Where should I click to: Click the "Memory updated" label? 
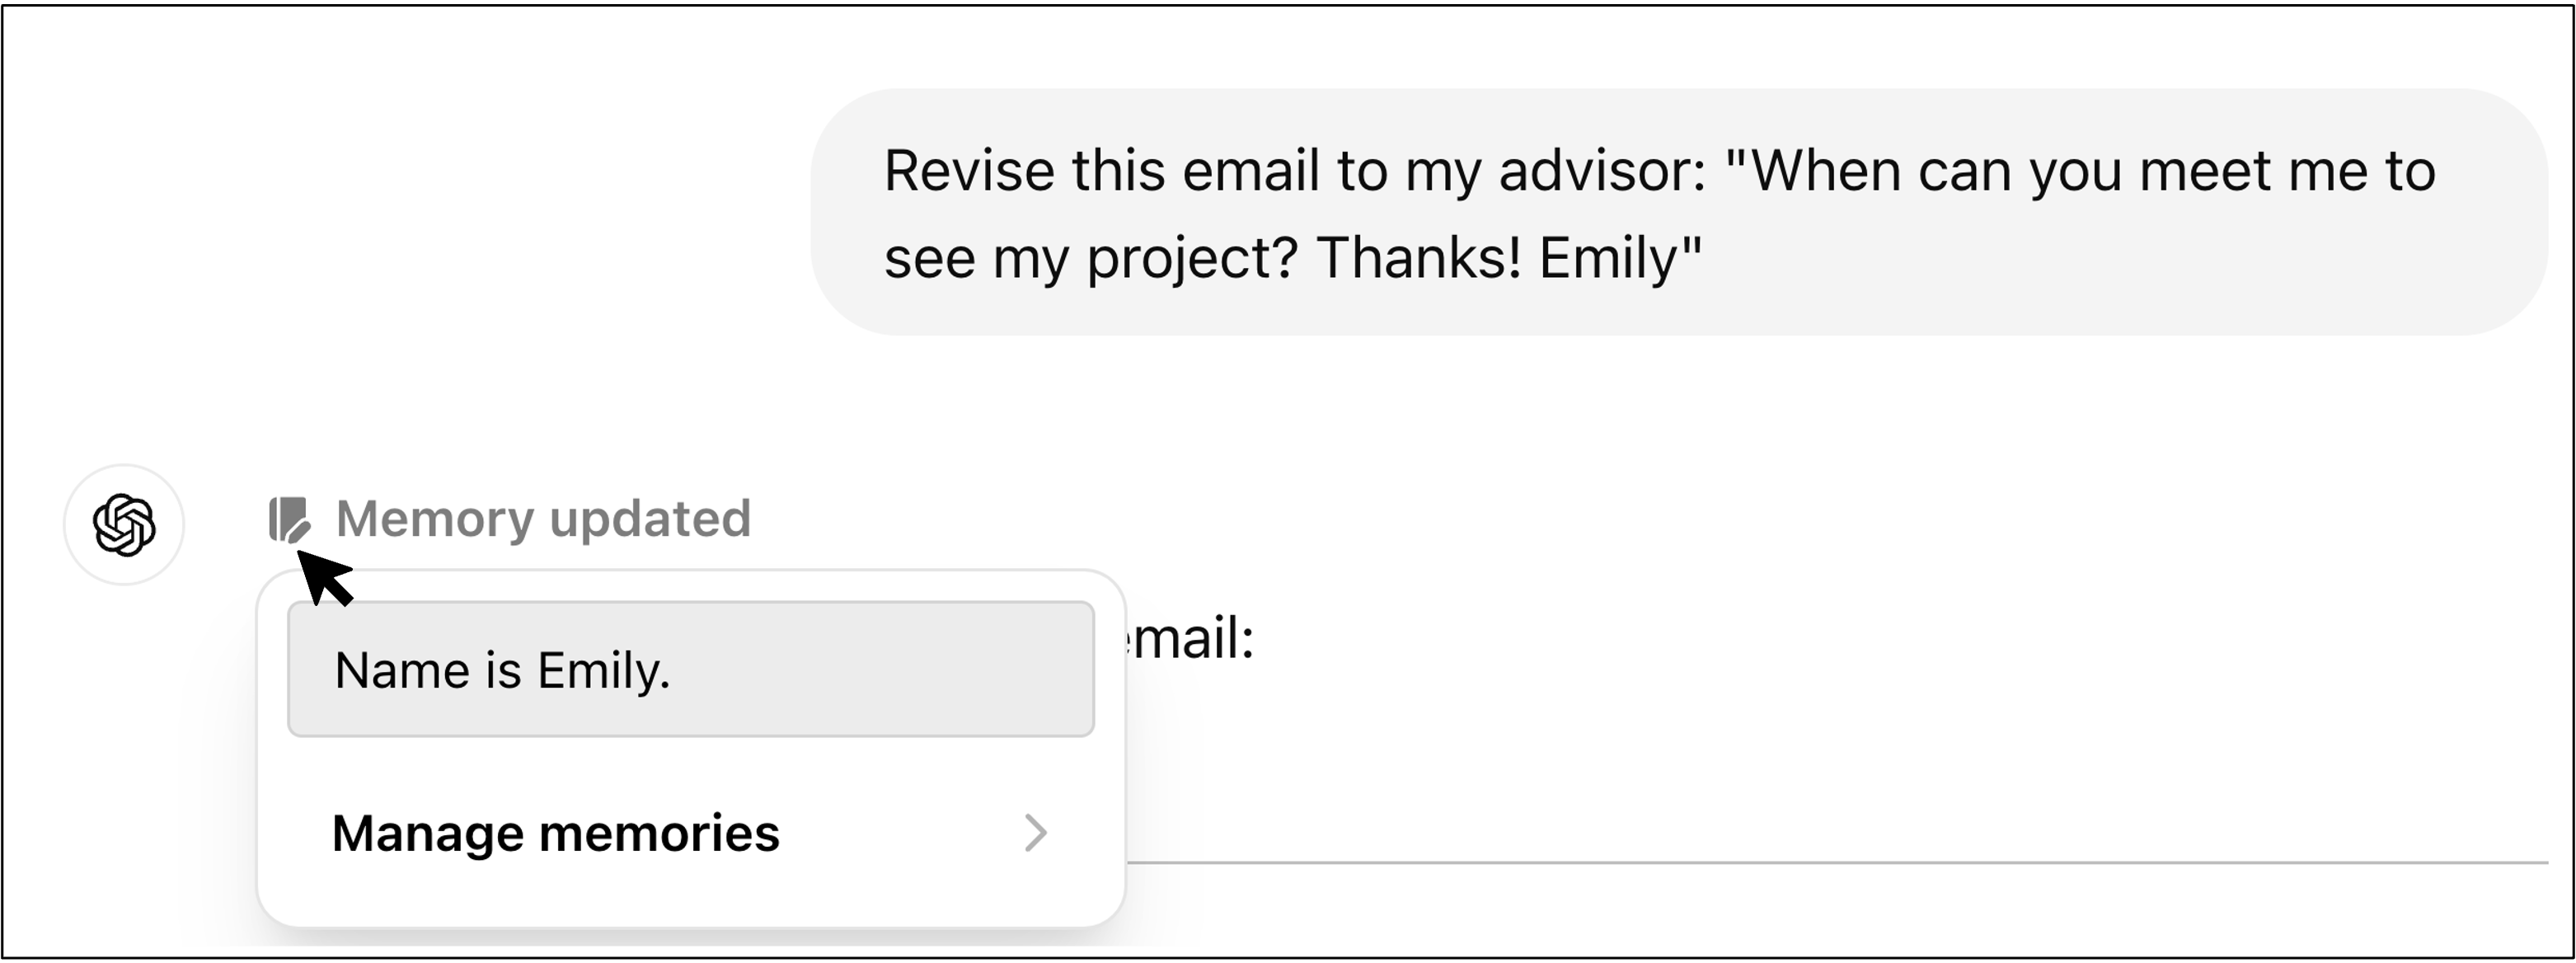[543, 519]
